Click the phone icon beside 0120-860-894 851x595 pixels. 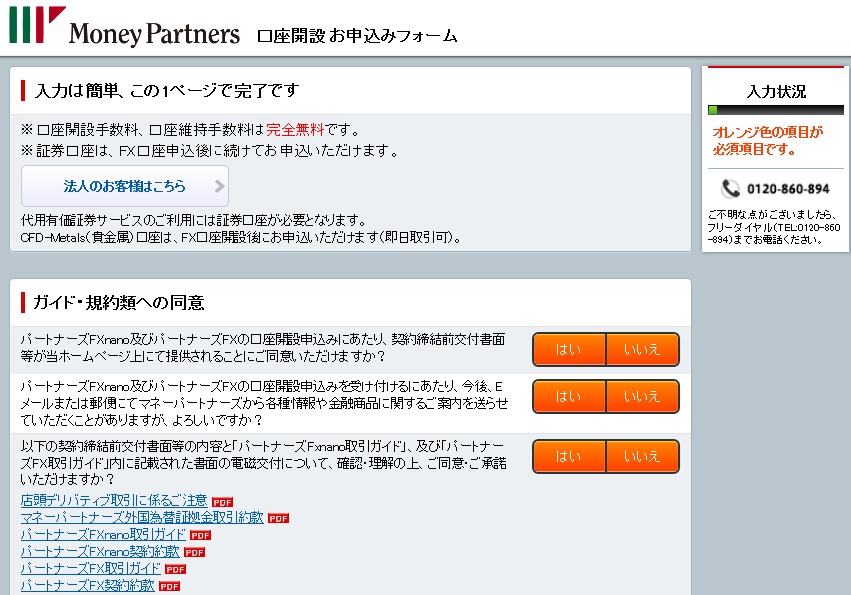(731, 188)
